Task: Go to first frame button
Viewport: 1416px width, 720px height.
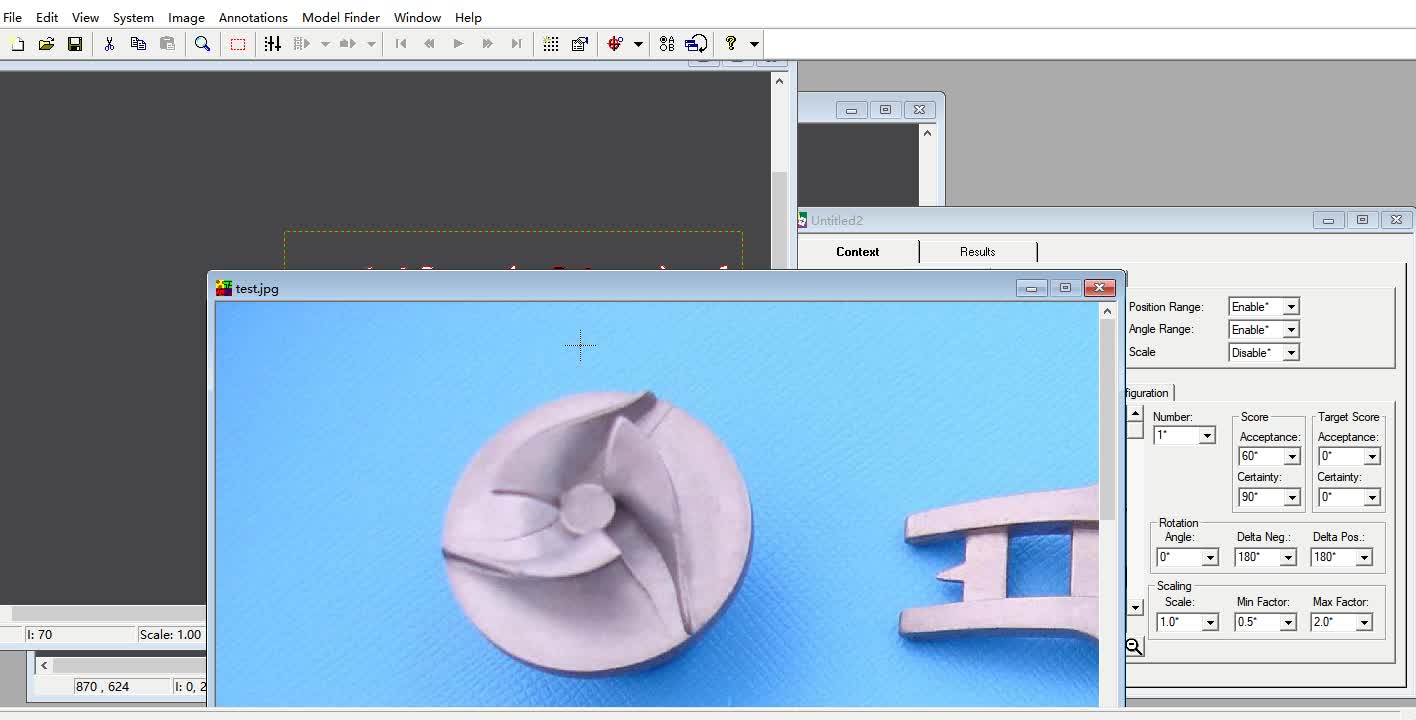Action: pos(401,44)
